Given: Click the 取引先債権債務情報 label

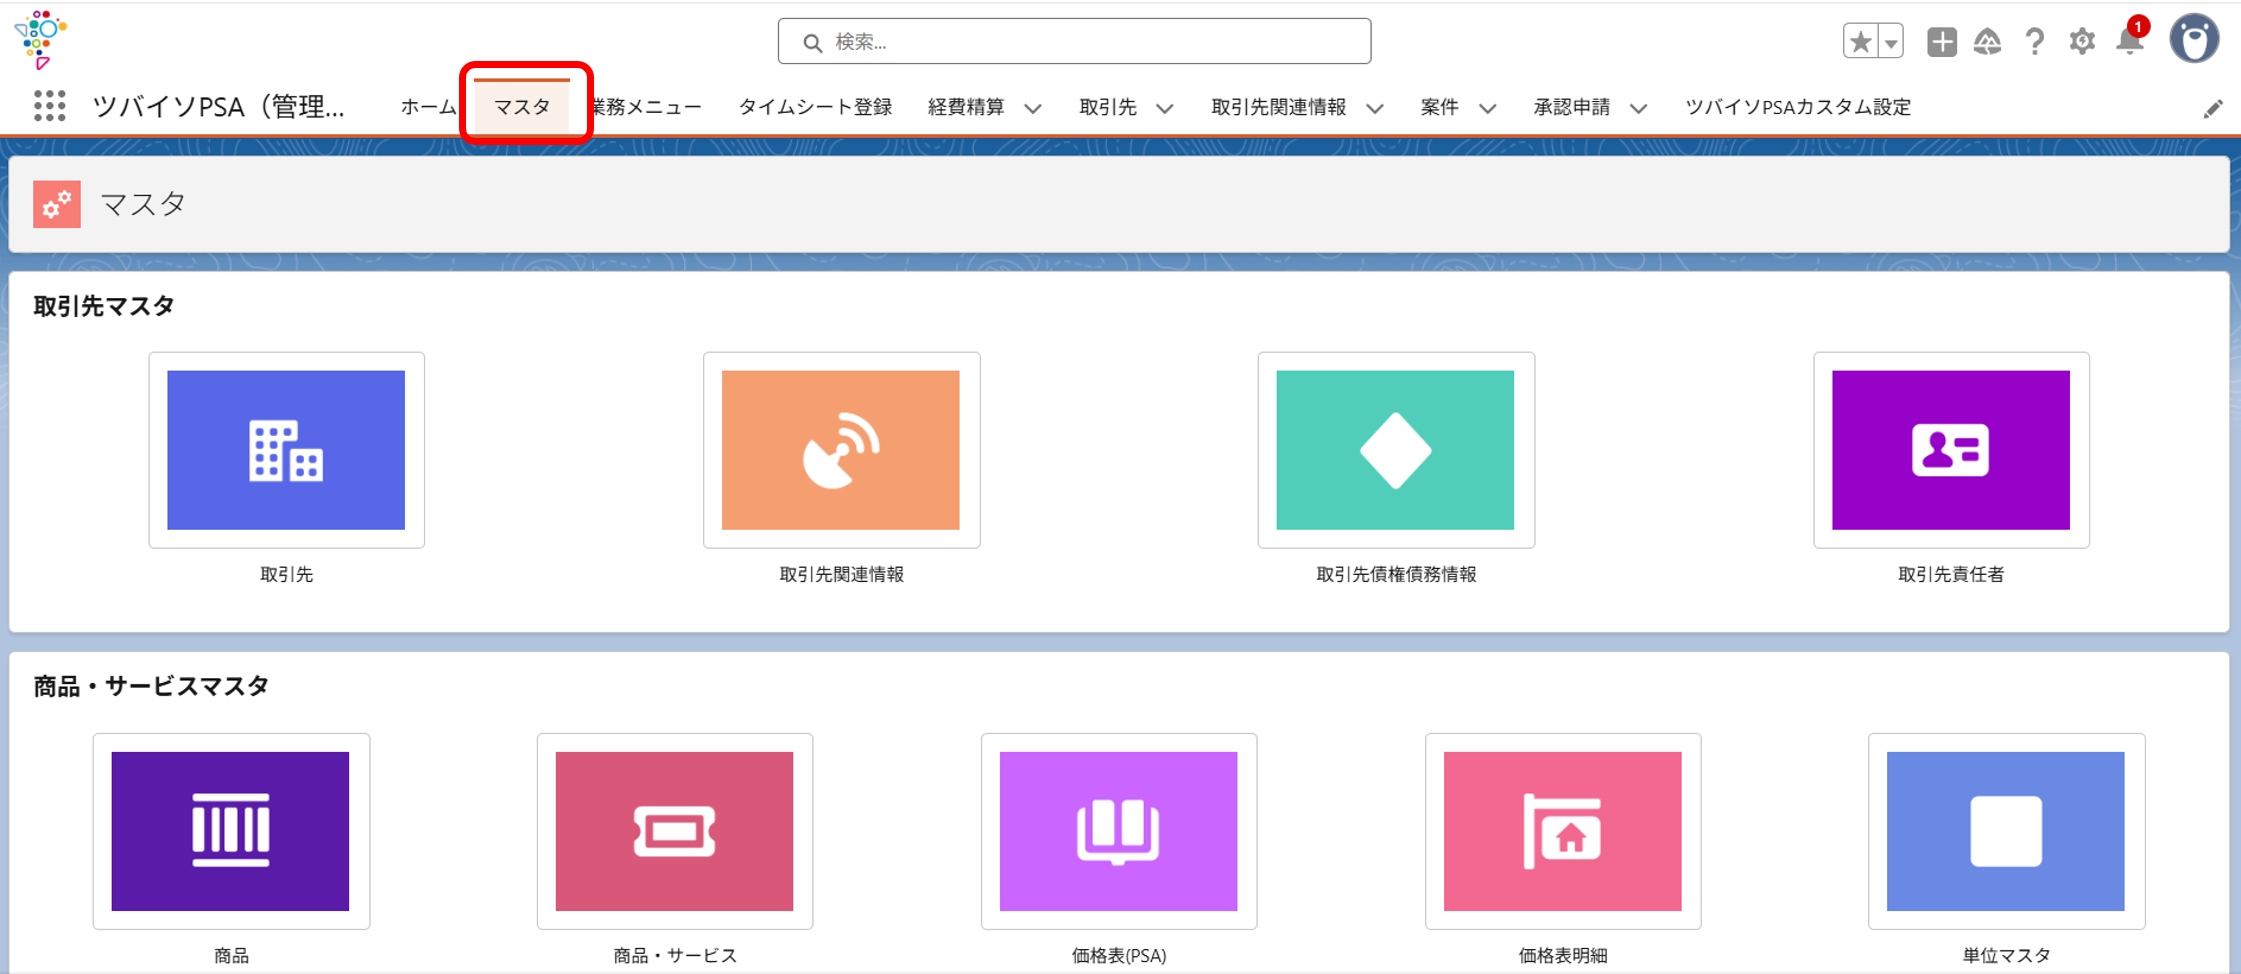Looking at the screenshot, I should [1396, 574].
